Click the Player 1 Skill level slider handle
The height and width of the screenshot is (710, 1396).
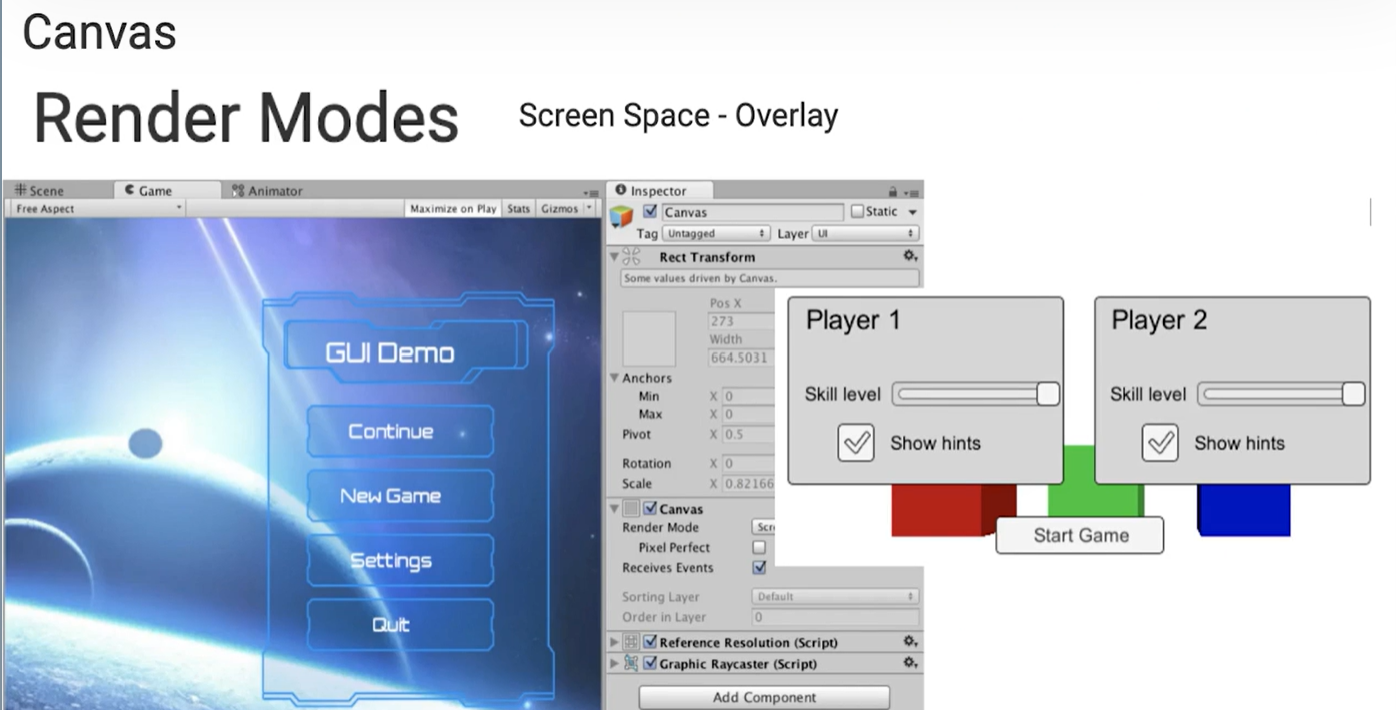point(1047,394)
